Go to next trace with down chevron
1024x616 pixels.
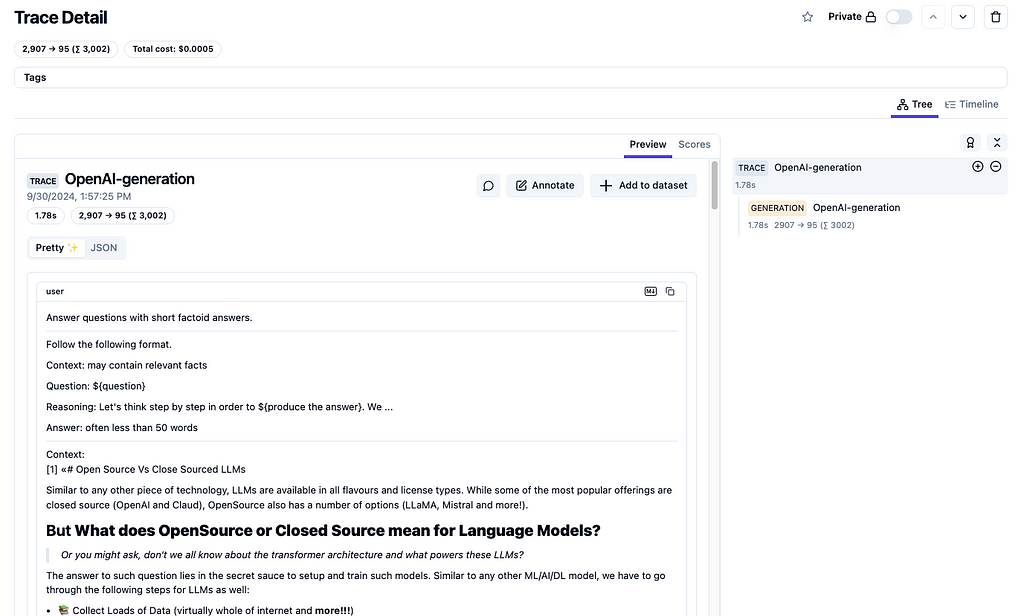pyautogui.click(x=963, y=17)
